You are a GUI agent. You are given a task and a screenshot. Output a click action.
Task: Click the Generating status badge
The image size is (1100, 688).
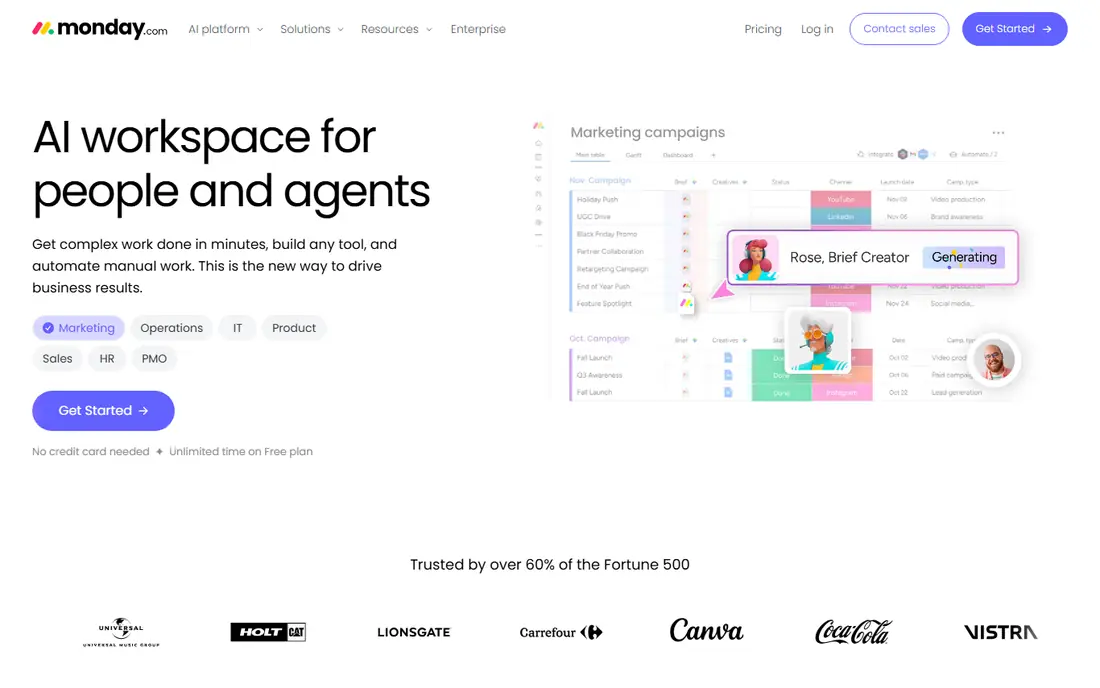[964, 257]
